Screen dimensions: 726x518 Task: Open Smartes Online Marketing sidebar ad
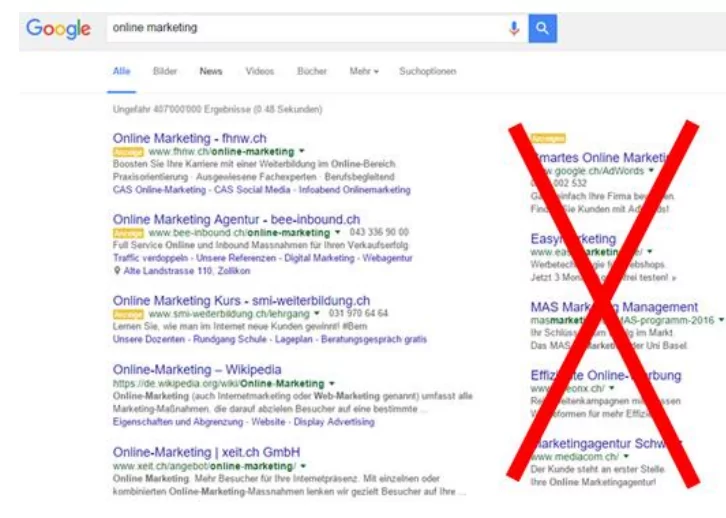tap(602, 157)
